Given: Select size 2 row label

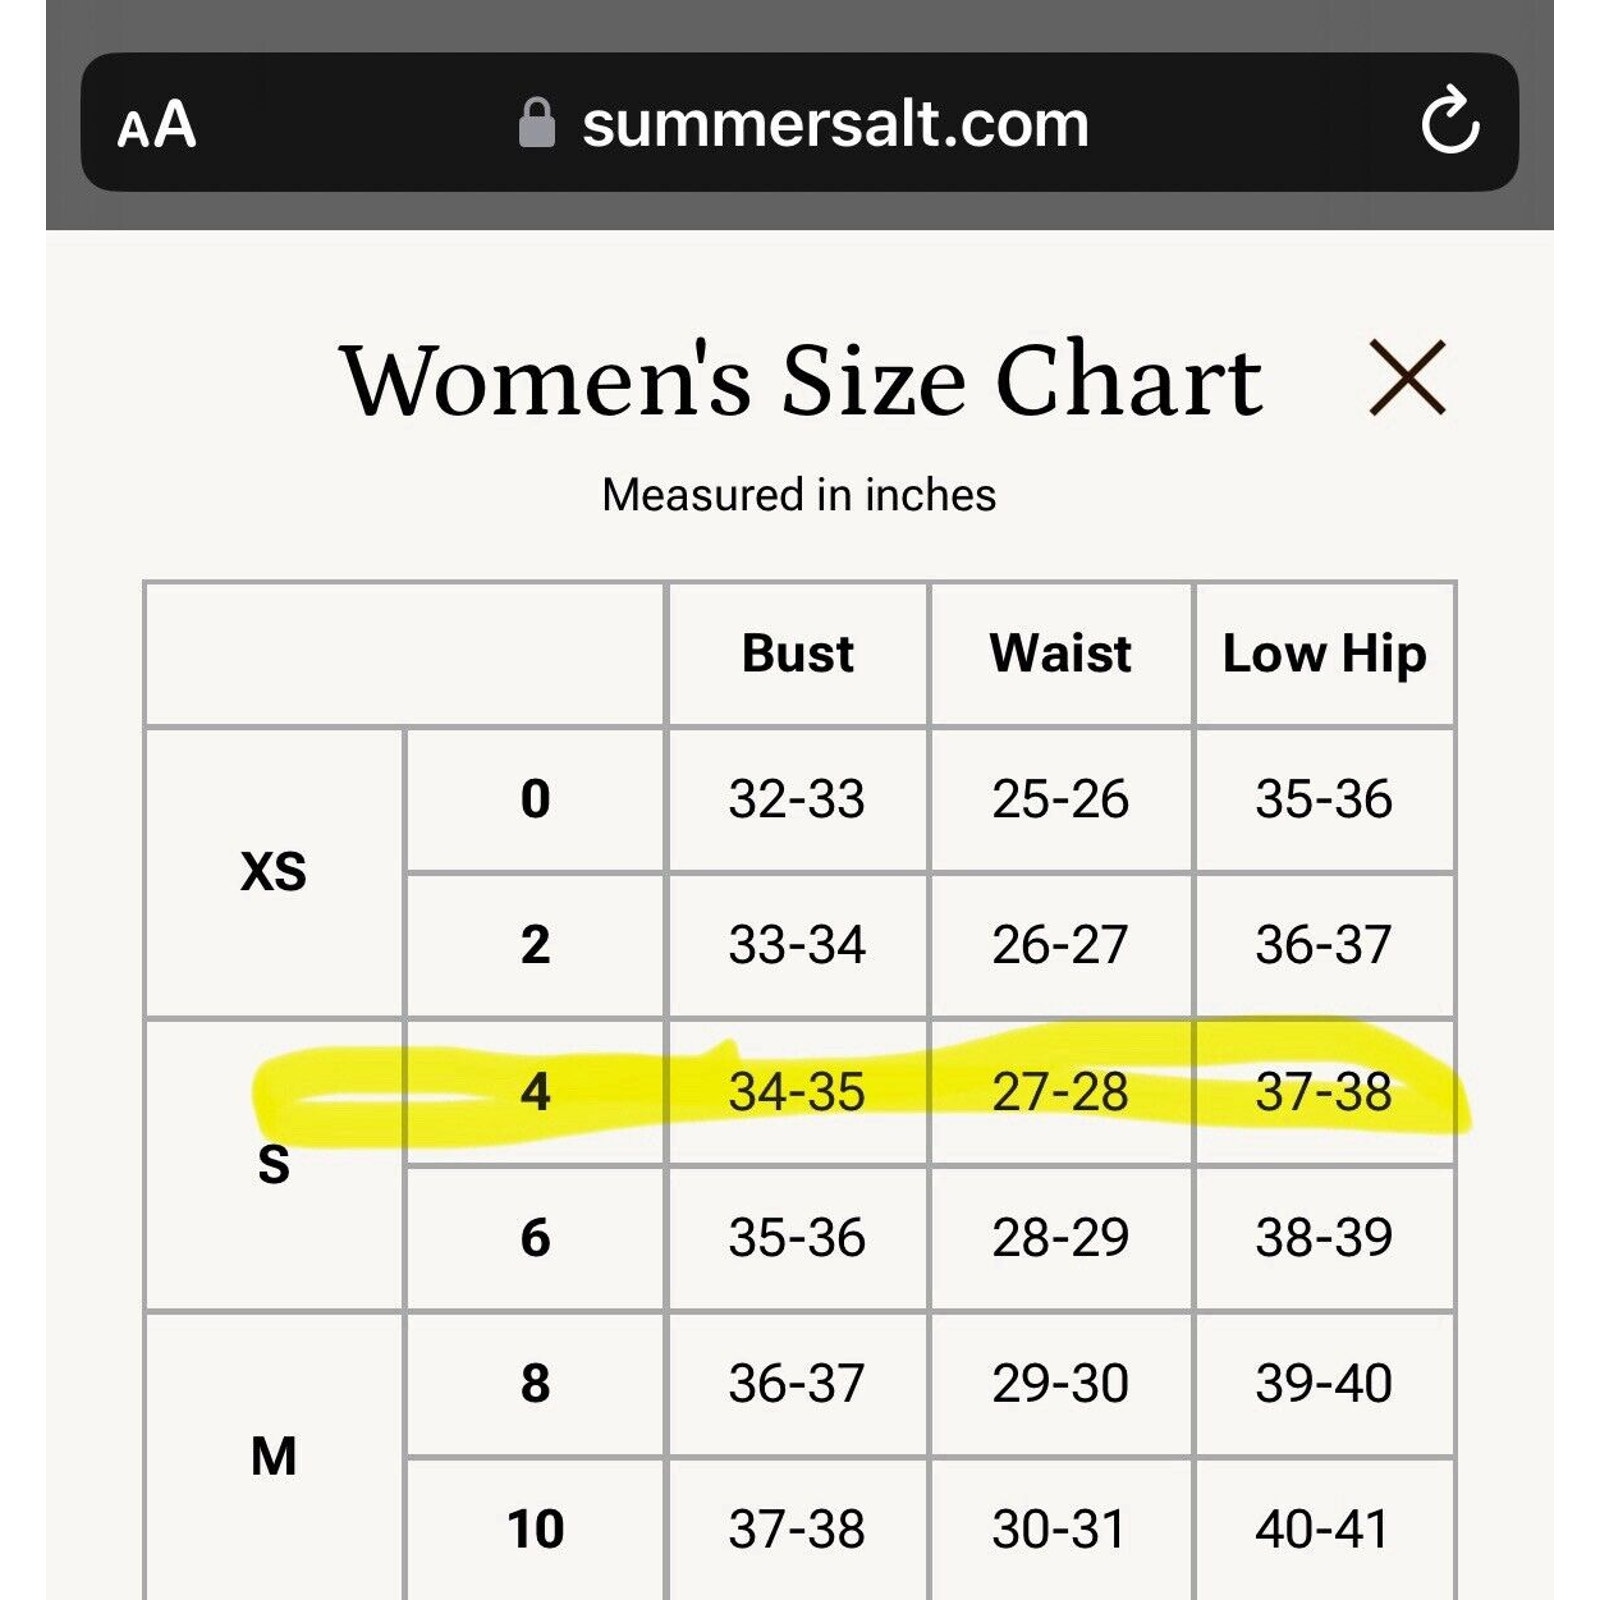Looking at the screenshot, I should [535, 945].
